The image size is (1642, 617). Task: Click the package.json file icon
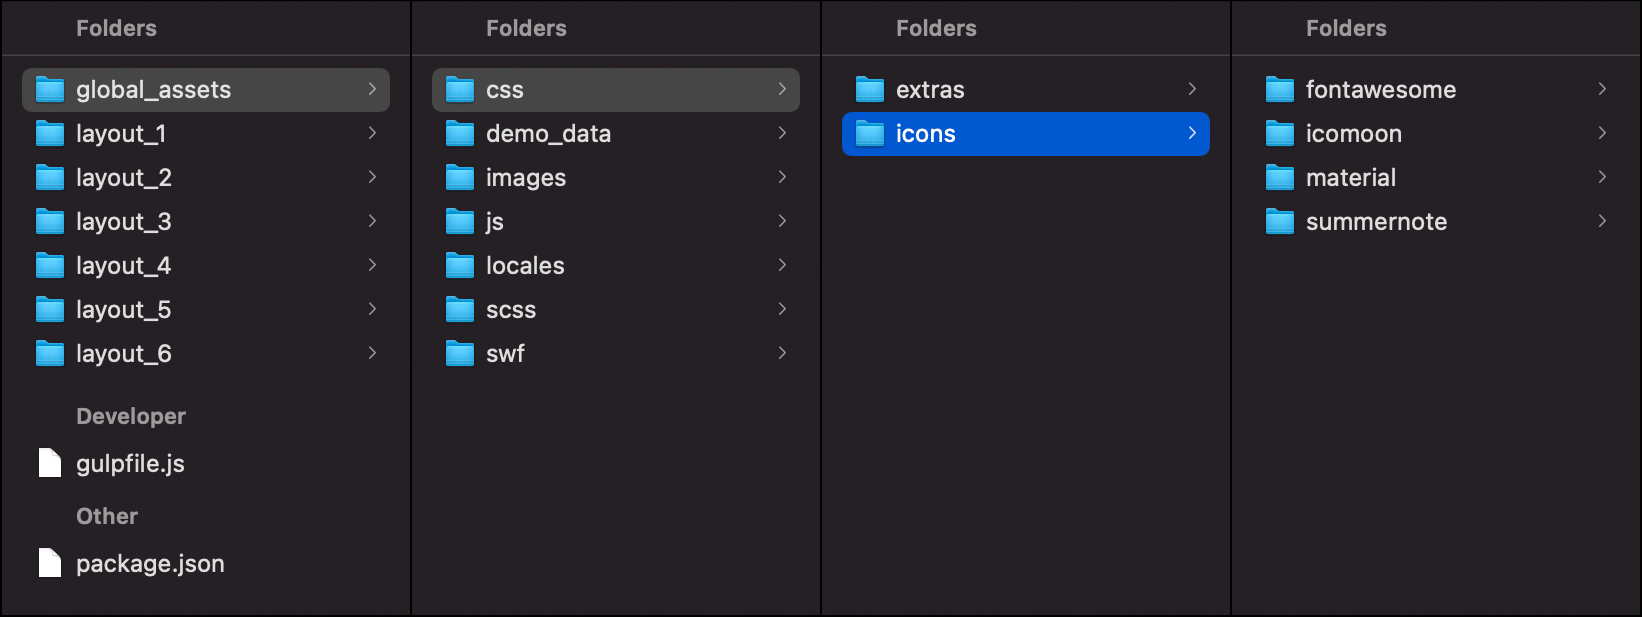50,563
